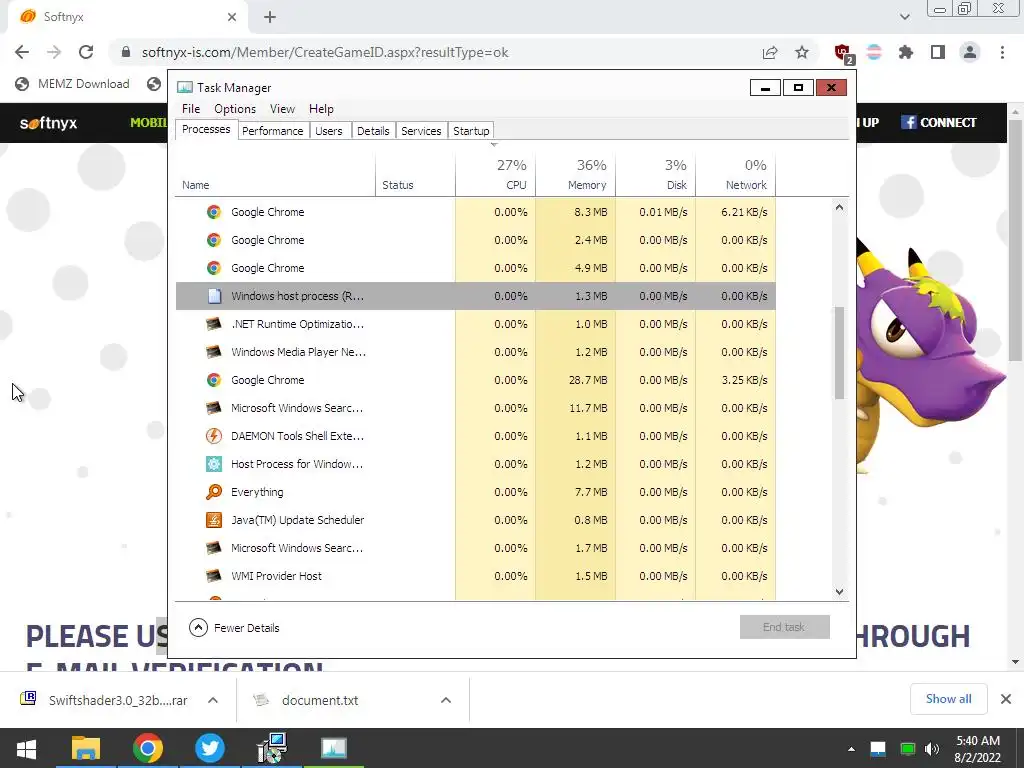Click Chrome icon using 28.7 MB memory
The height and width of the screenshot is (768, 1024).
tap(214, 380)
